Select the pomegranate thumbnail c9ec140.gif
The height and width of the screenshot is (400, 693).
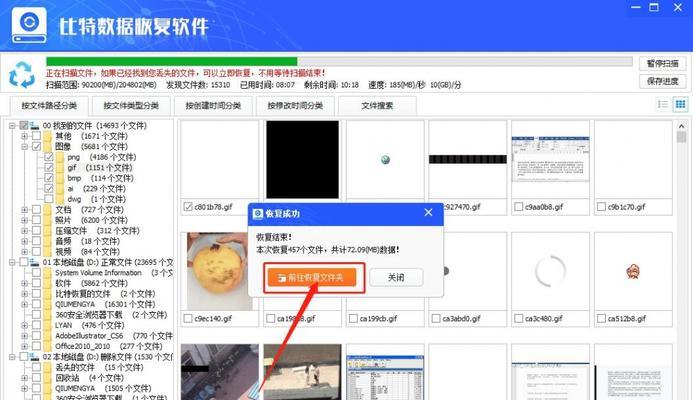220,271
